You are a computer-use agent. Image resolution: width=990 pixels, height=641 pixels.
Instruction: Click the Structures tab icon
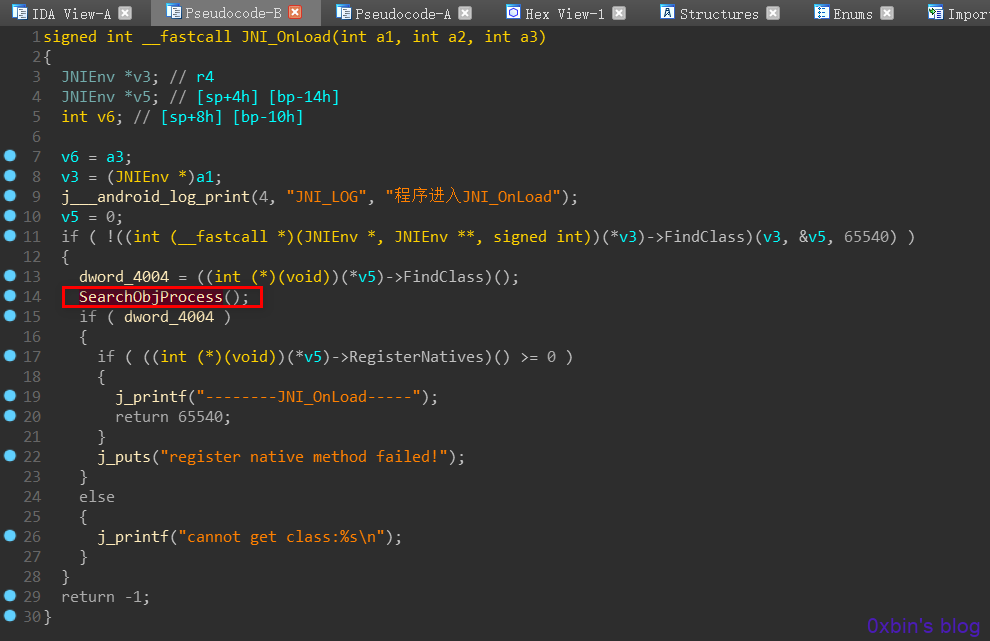tap(667, 12)
